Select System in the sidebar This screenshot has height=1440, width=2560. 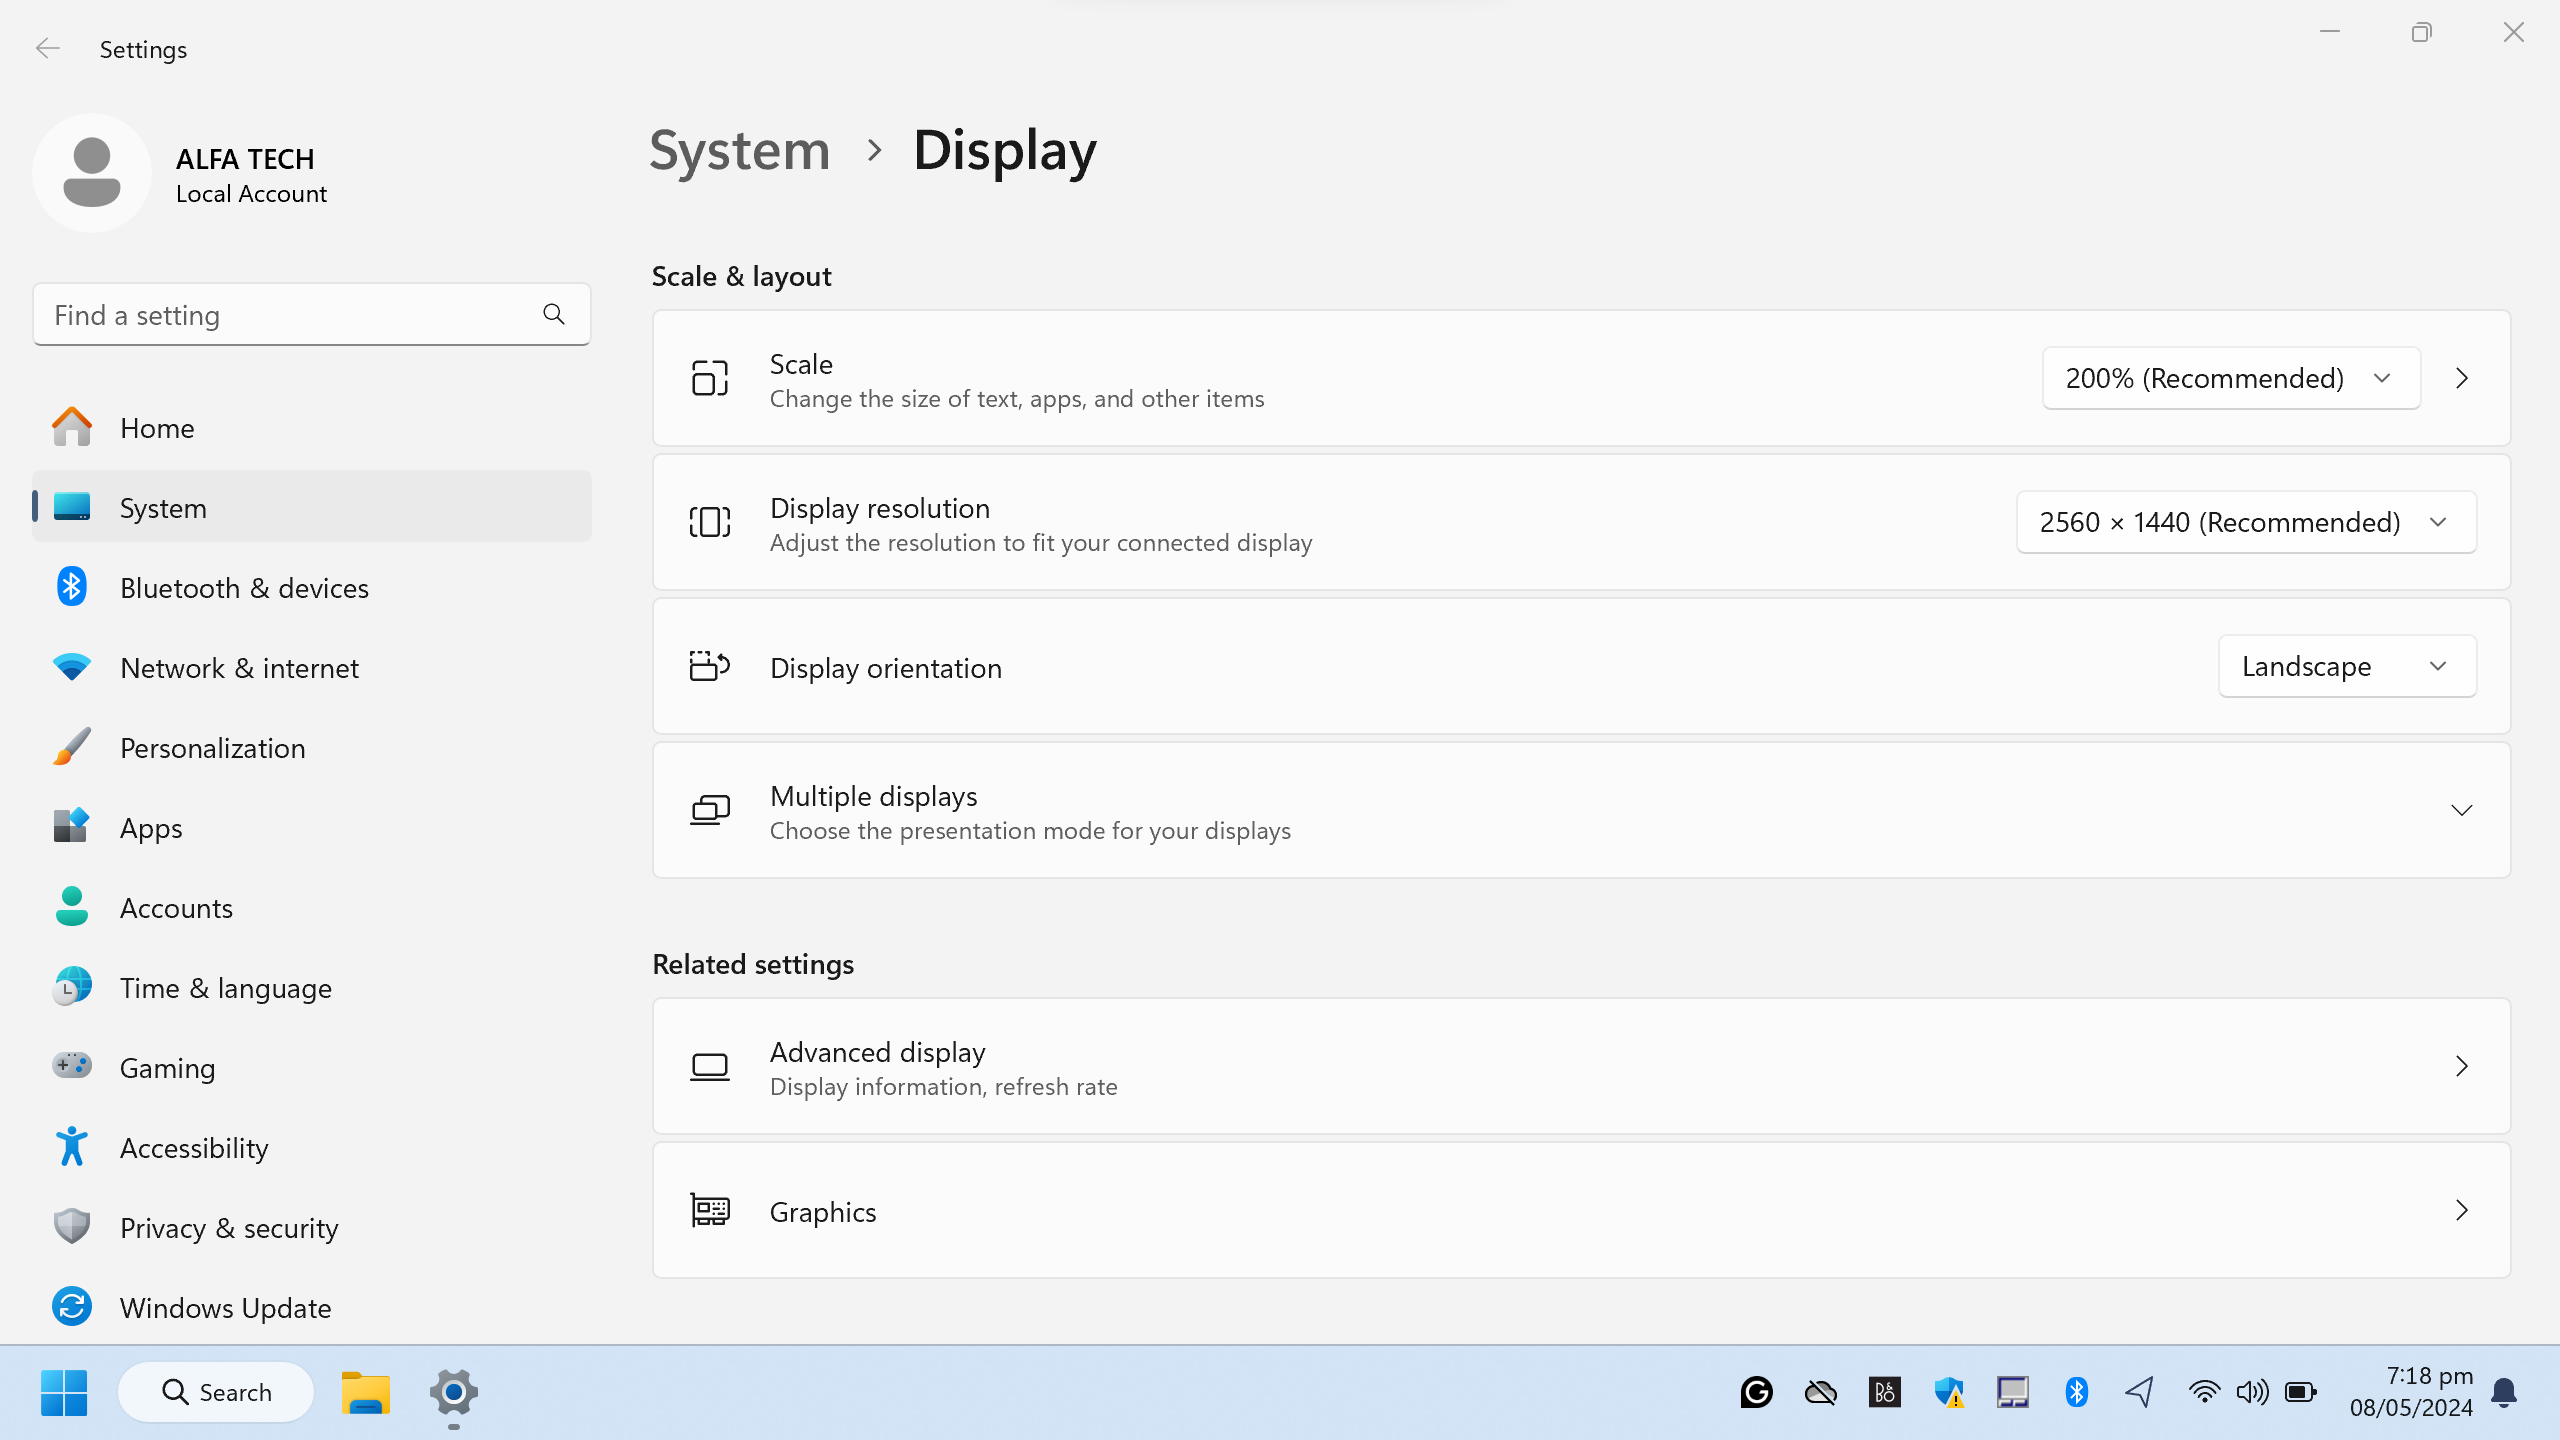click(312, 507)
